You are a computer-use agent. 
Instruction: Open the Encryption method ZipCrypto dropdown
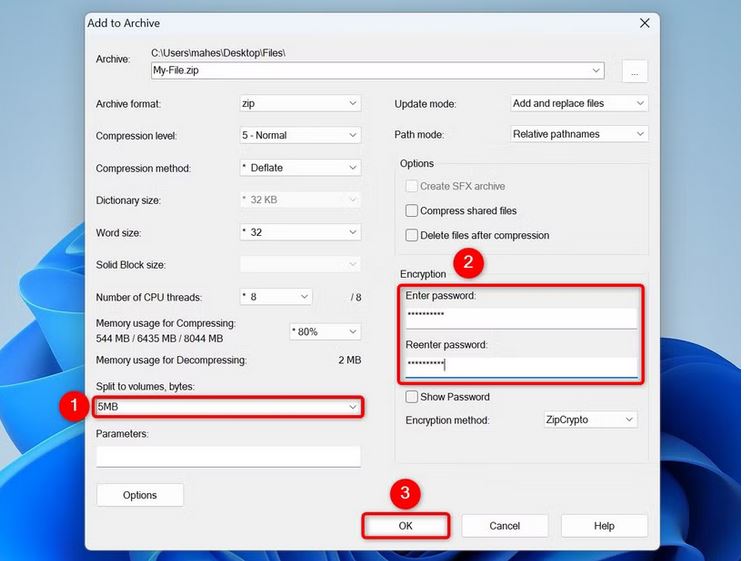590,420
